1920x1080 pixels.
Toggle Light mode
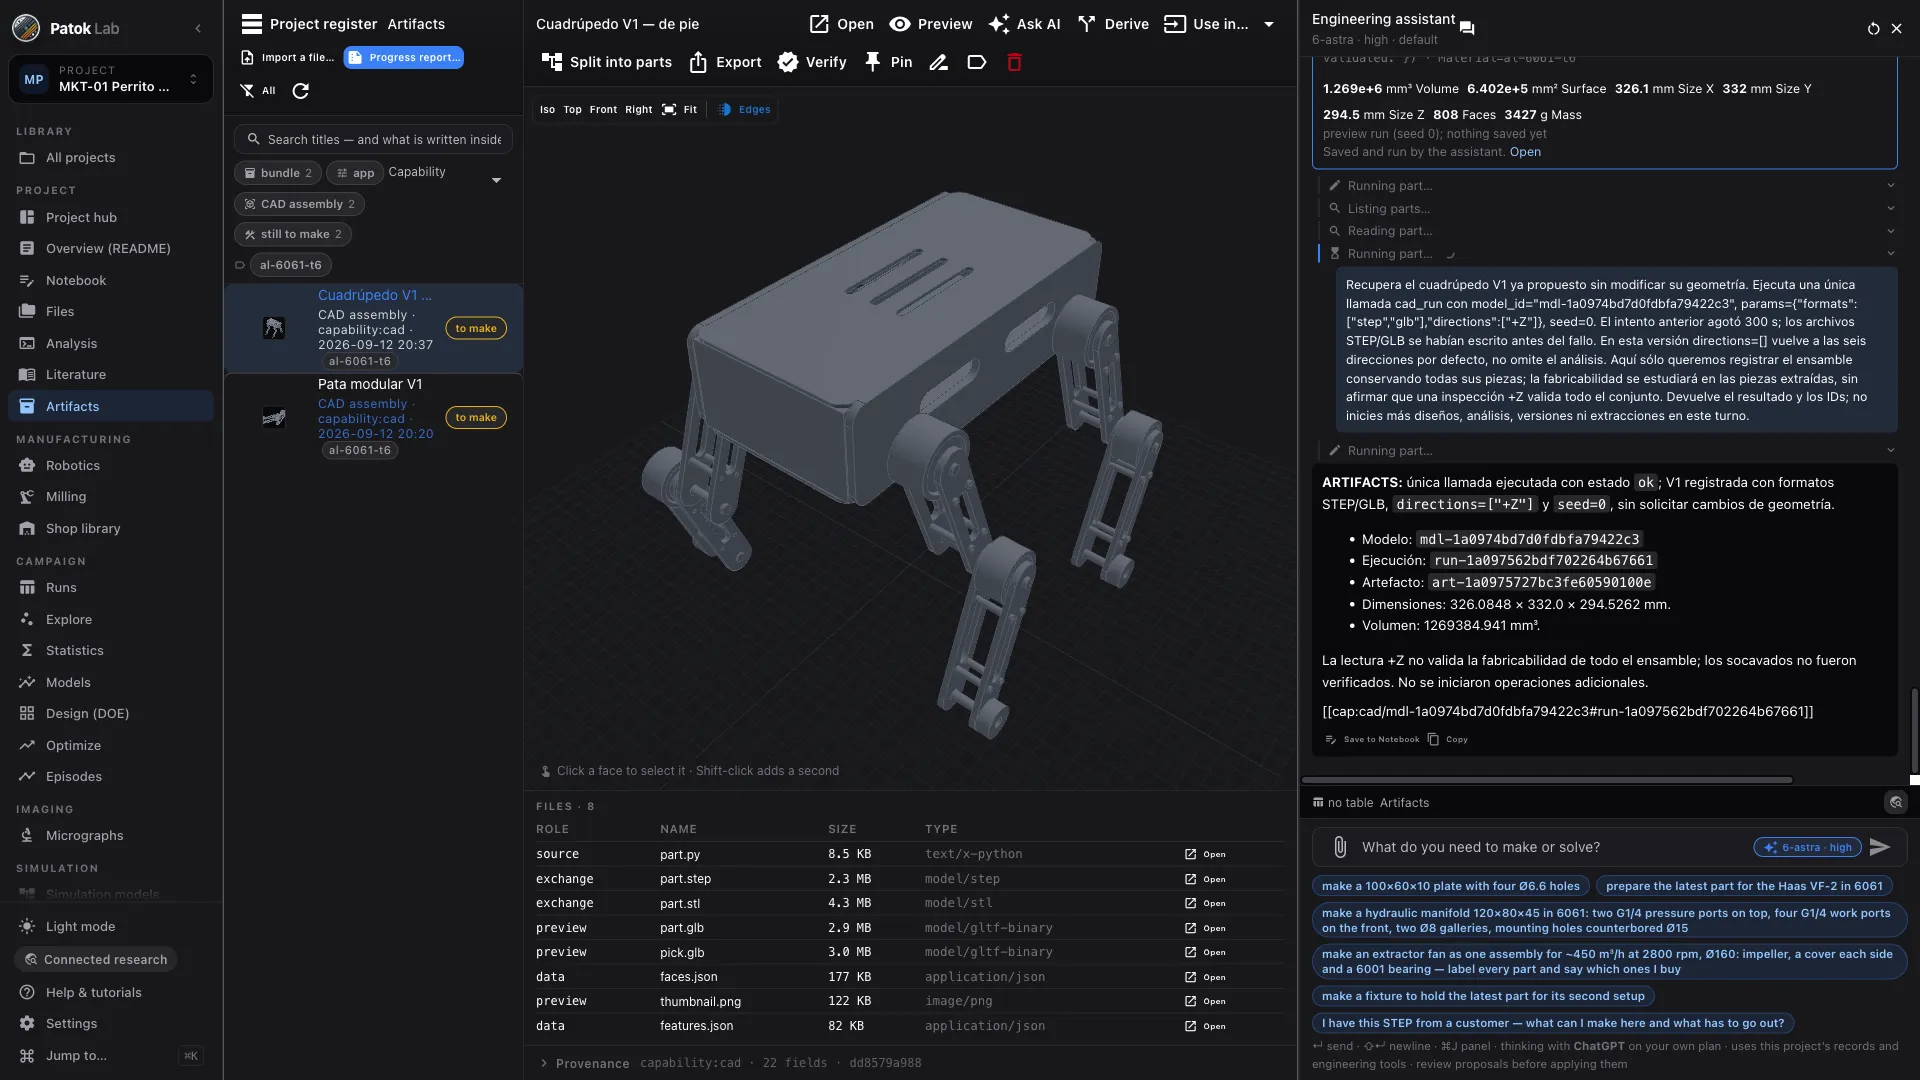(x=68, y=927)
